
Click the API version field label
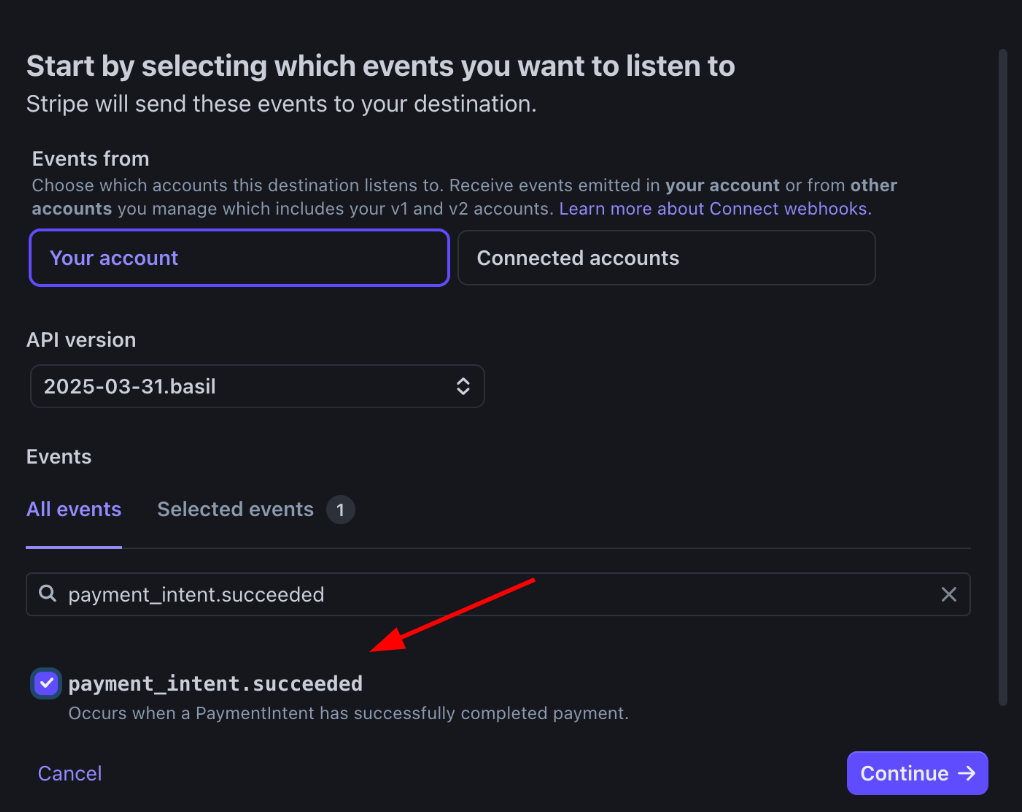click(81, 340)
